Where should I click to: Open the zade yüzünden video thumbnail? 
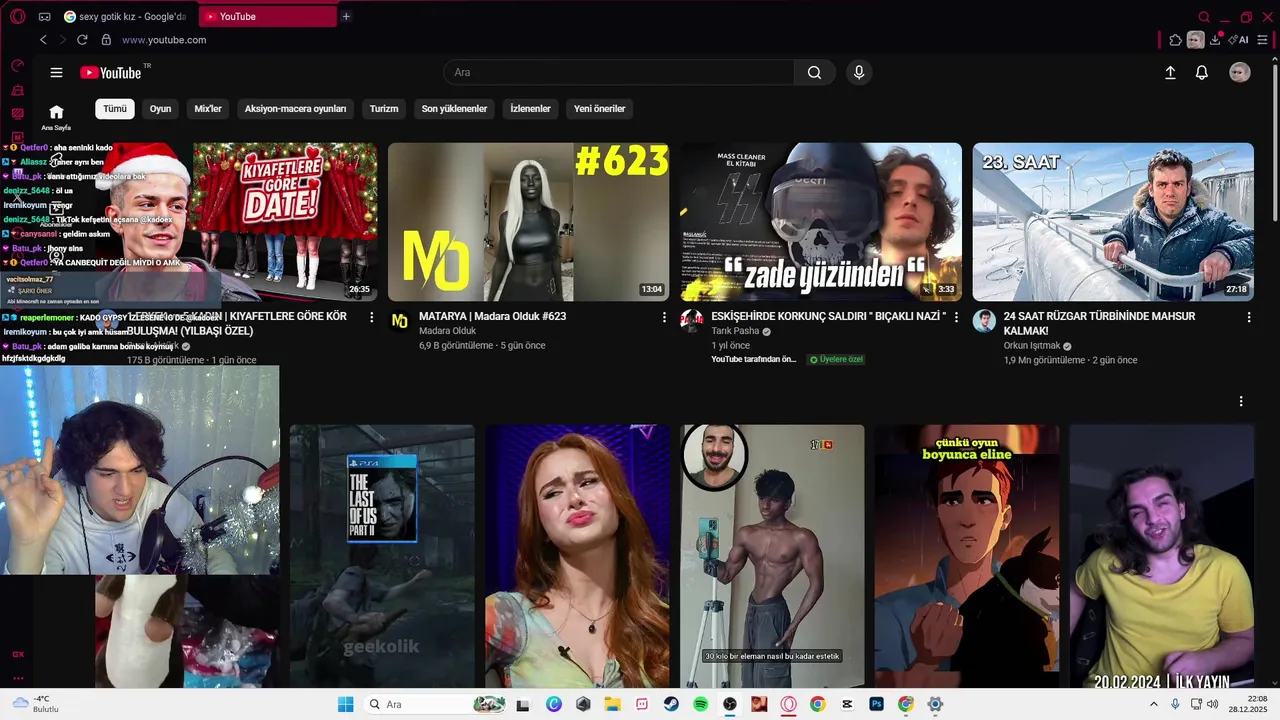coord(821,222)
